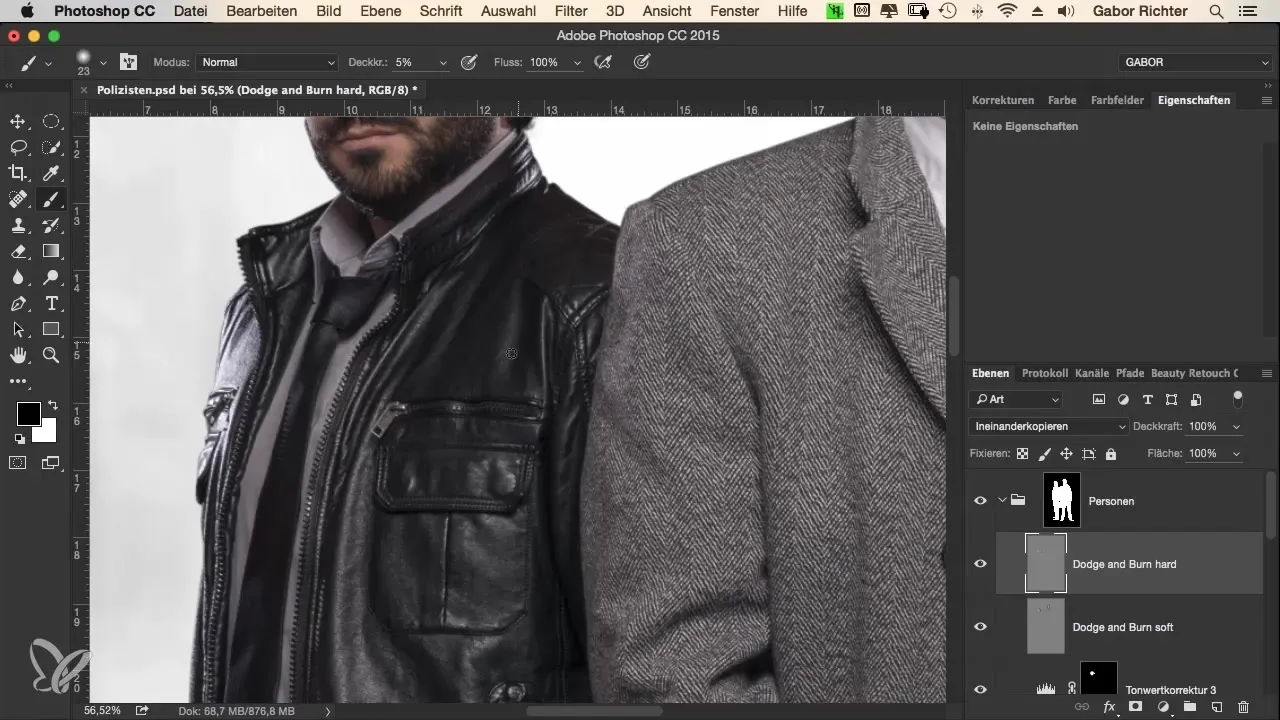Open the Brush panel toggle icon
The width and height of the screenshot is (1280, 720).
128,62
